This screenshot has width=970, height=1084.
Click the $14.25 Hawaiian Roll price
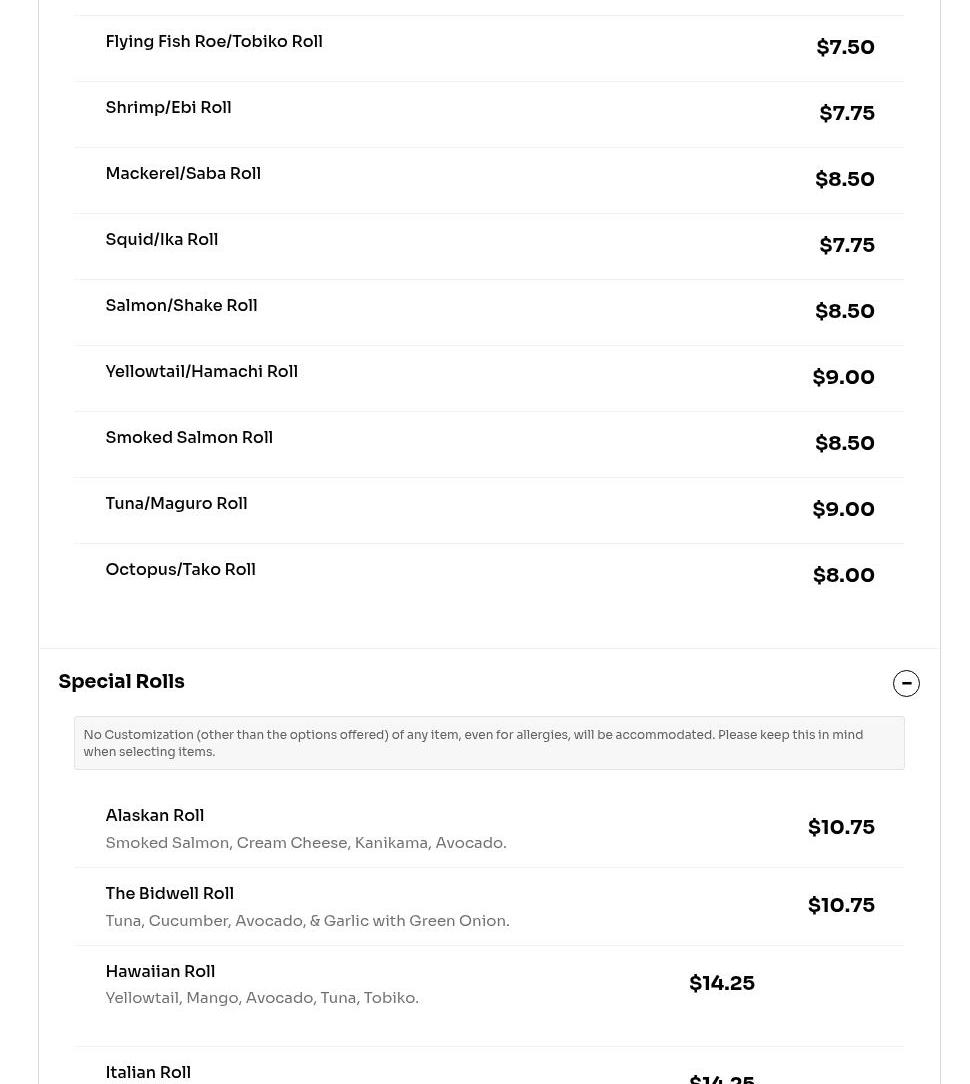click(x=721, y=984)
